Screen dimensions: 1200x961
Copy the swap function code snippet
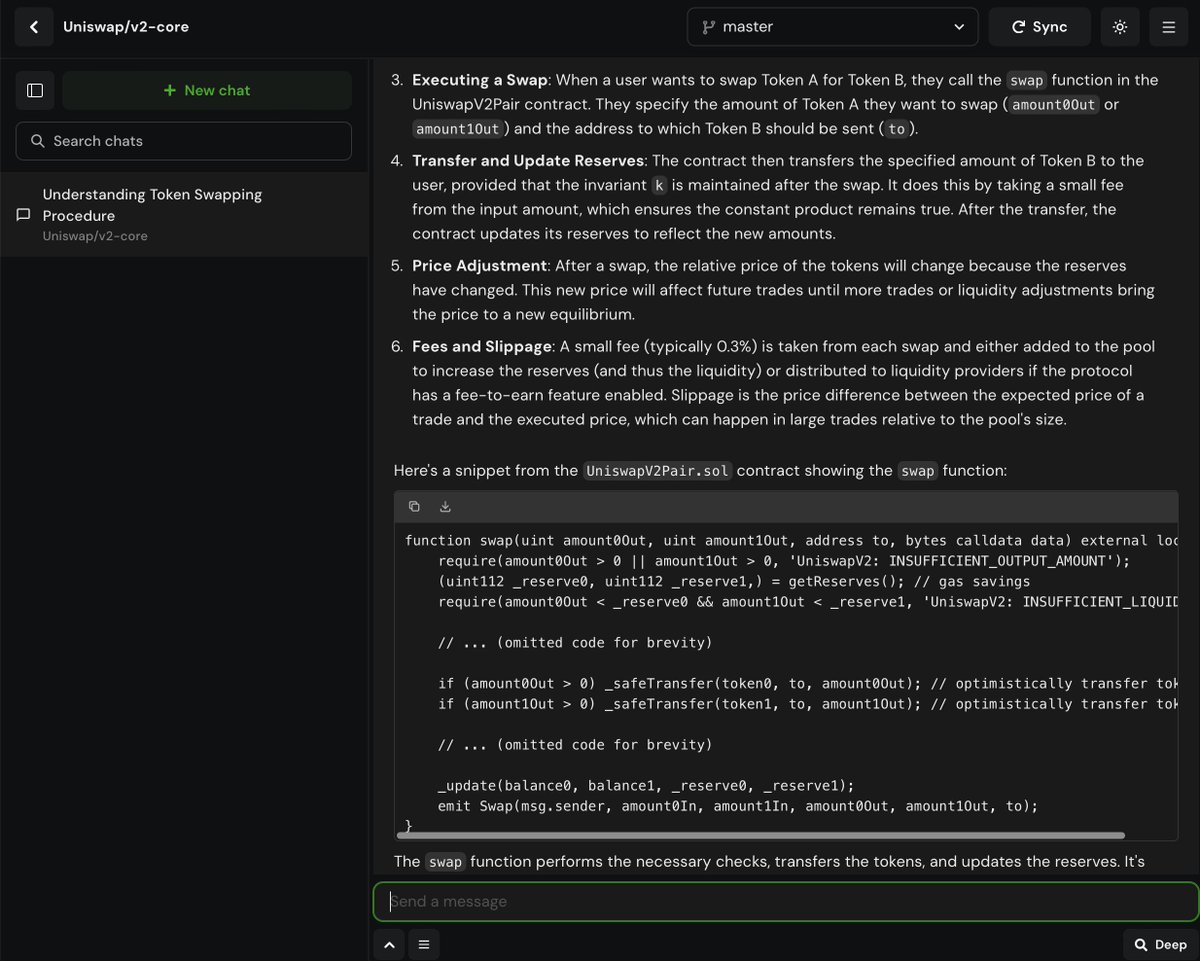coord(414,506)
